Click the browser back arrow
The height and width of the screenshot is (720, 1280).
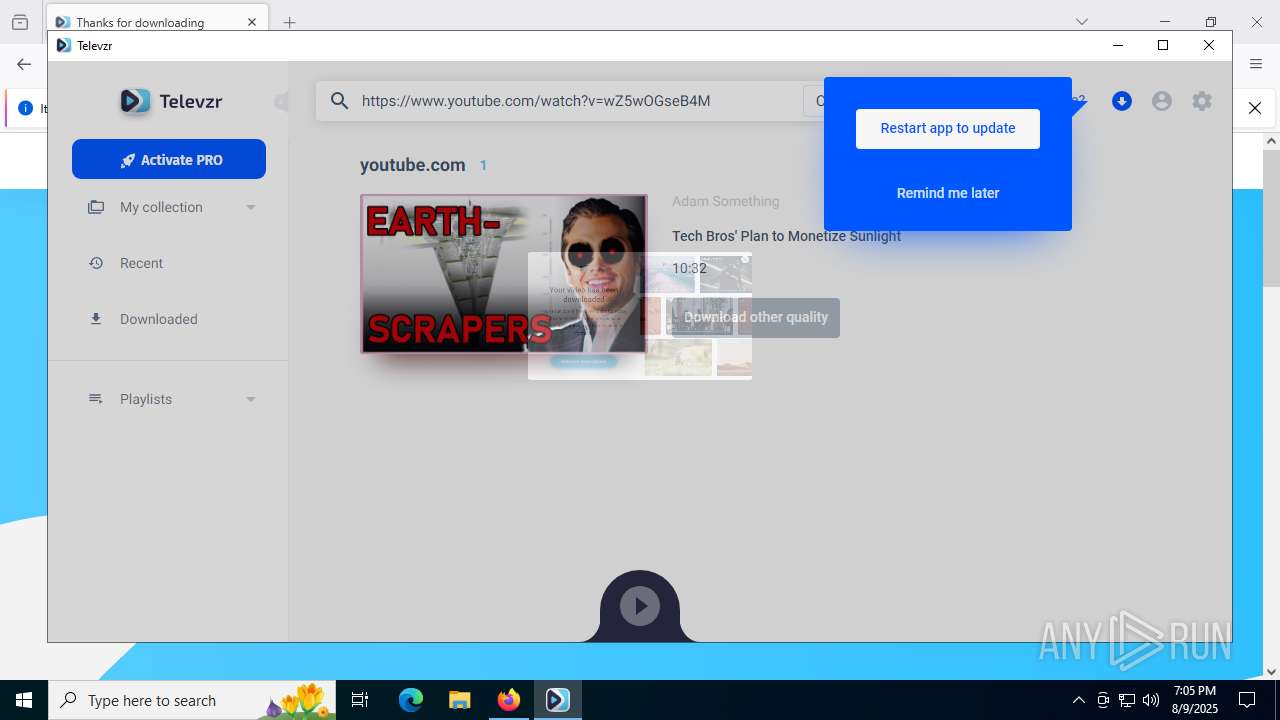(x=23, y=64)
